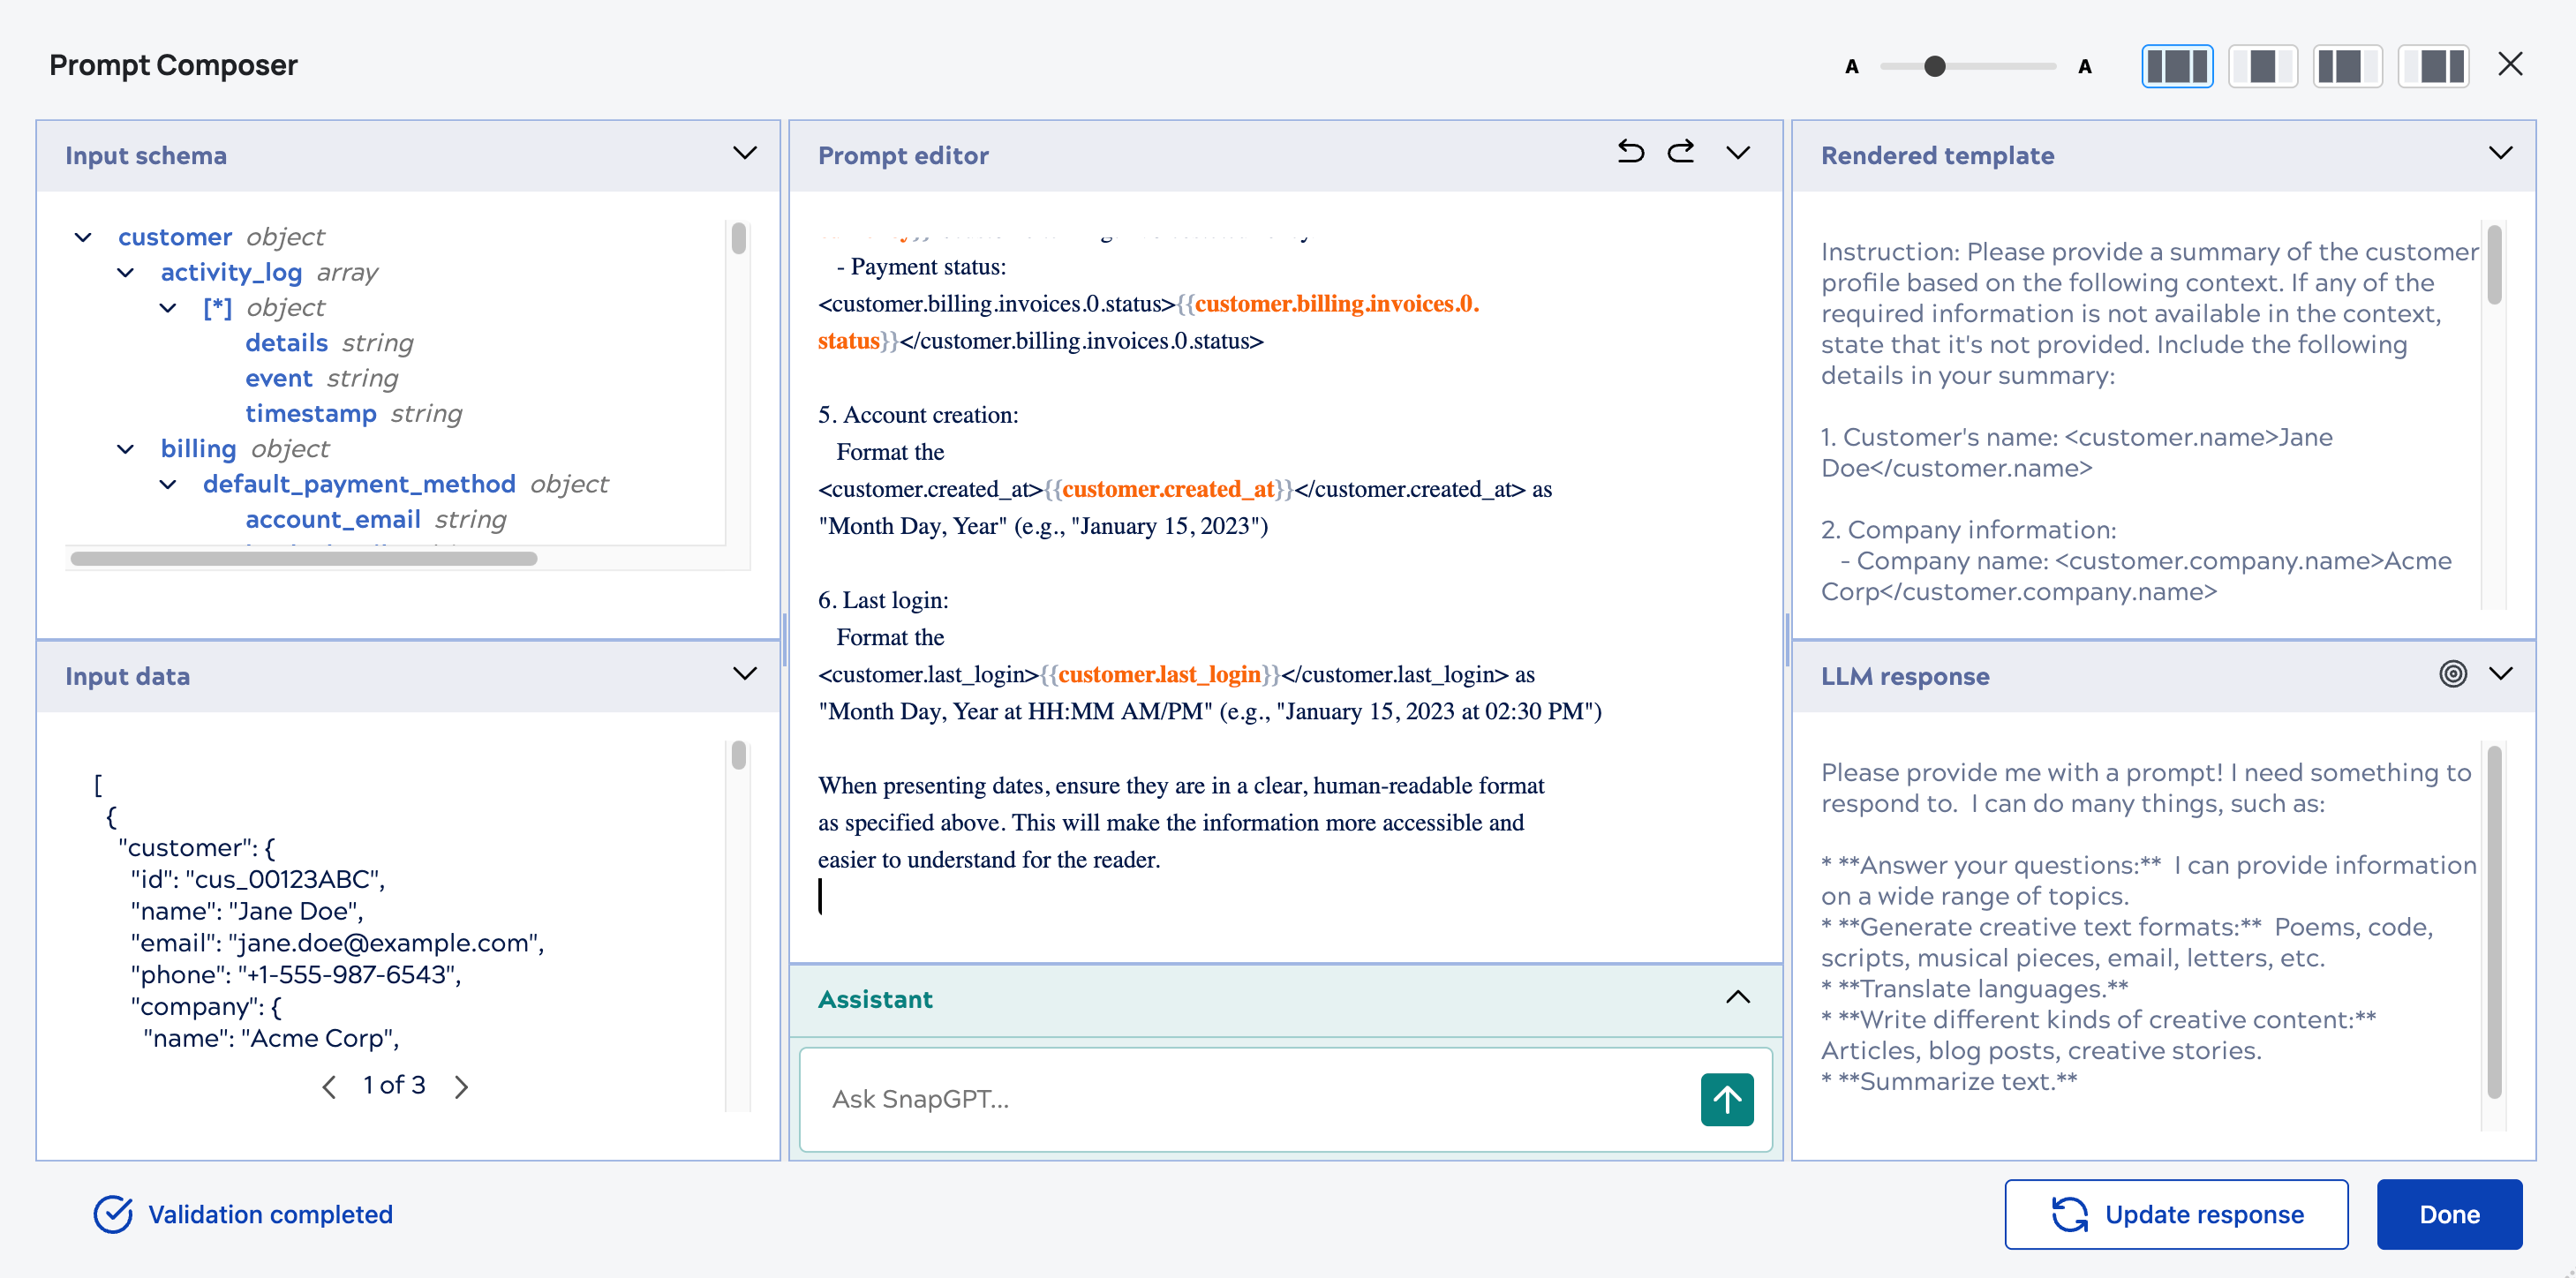Select the three-column layout view
Image resolution: width=2576 pixels, height=1278 pixels.
coord(2177,66)
